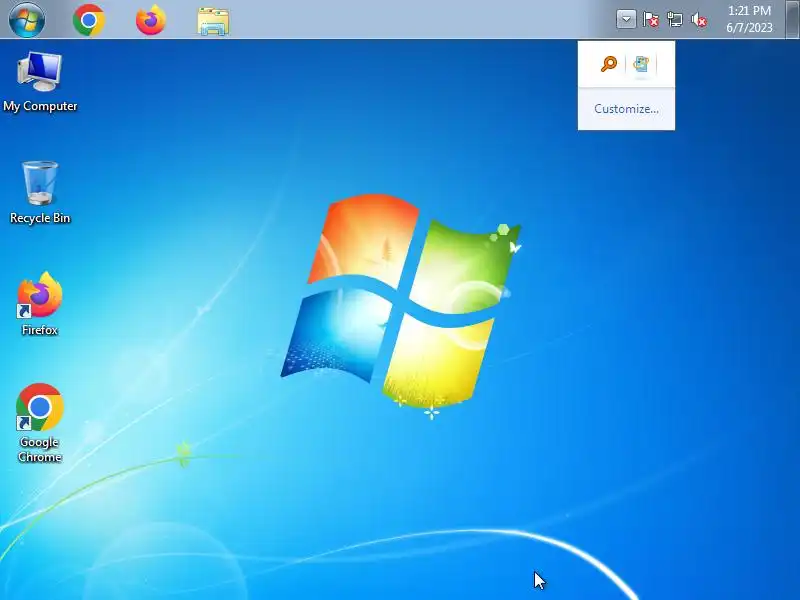
Task: Open the Customize... link
Action: (626, 109)
